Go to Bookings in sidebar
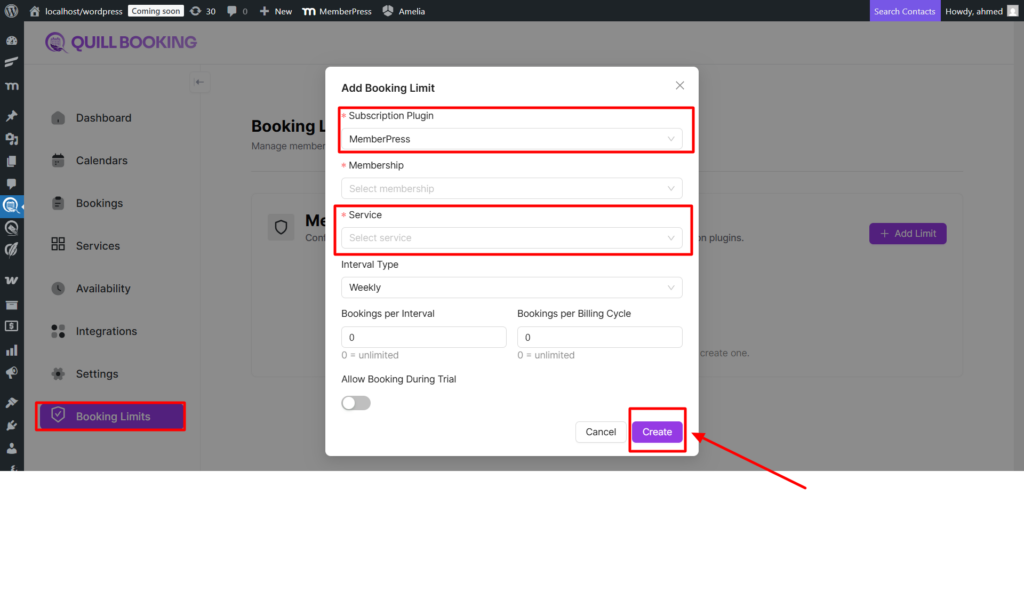The width and height of the screenshot is (1024, 591). [x=99, y=203]
